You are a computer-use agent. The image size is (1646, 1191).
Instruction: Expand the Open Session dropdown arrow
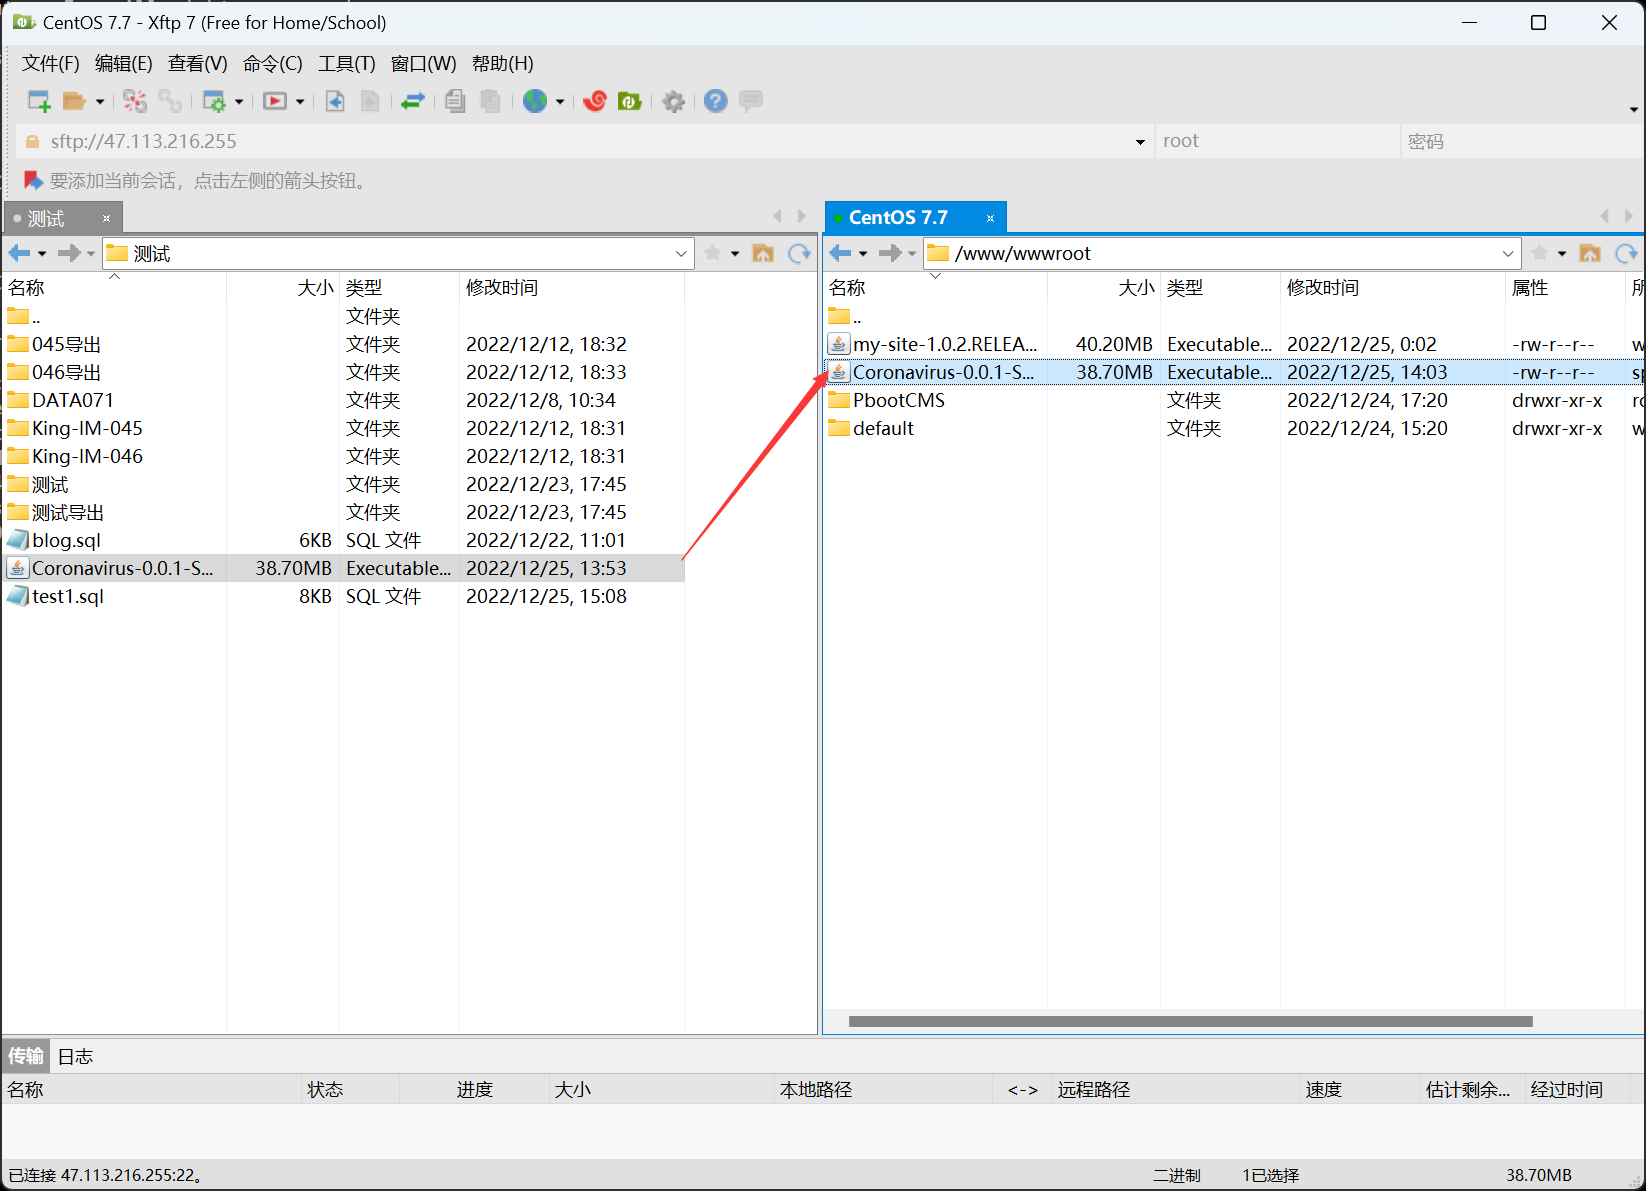point(100,102)
